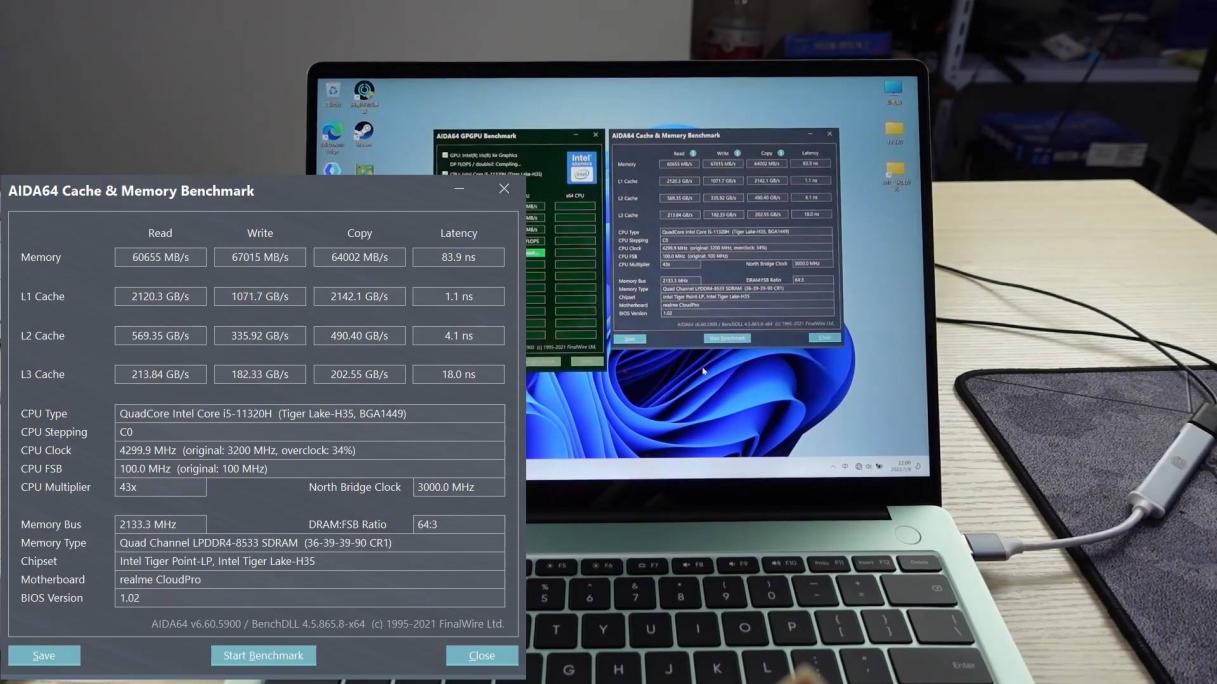Select L2 Cache Latency value 4.1 ns
The height and width of the screenshot is (684, 1217).
459,335
